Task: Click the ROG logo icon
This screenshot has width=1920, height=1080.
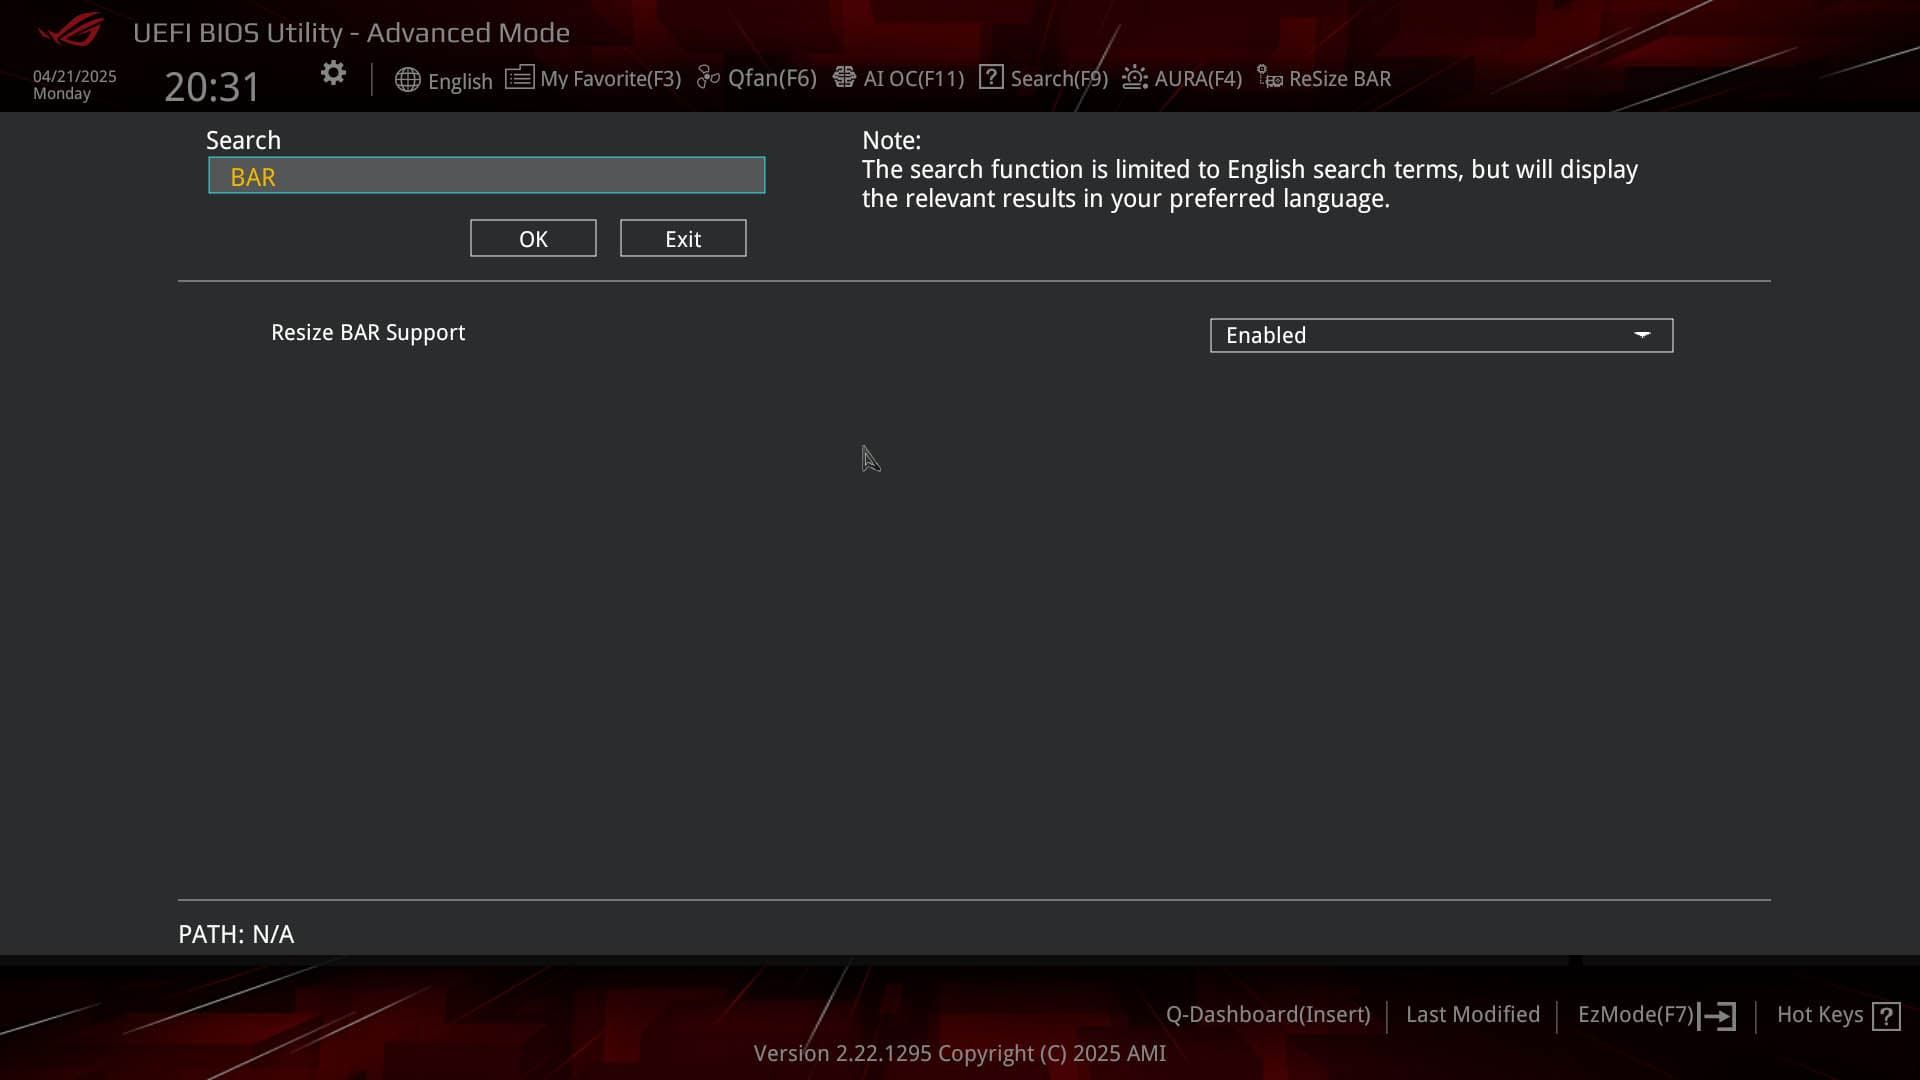Action: (71, 30)
